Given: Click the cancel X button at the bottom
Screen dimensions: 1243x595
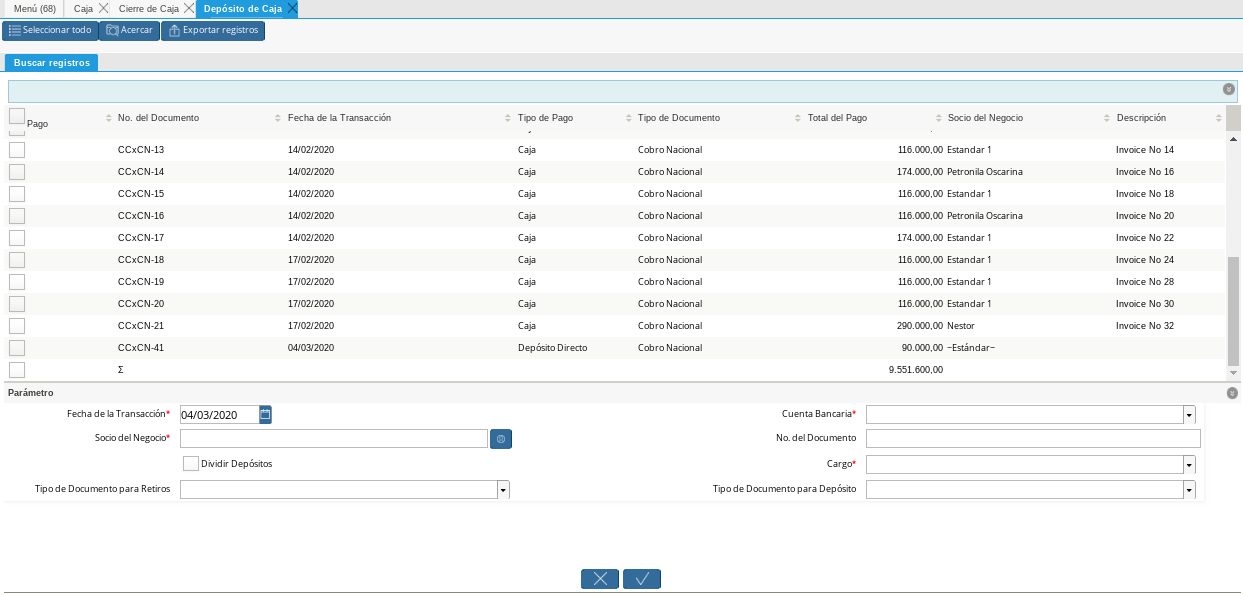Looking at the screenshot, I should tap(600, 579).
